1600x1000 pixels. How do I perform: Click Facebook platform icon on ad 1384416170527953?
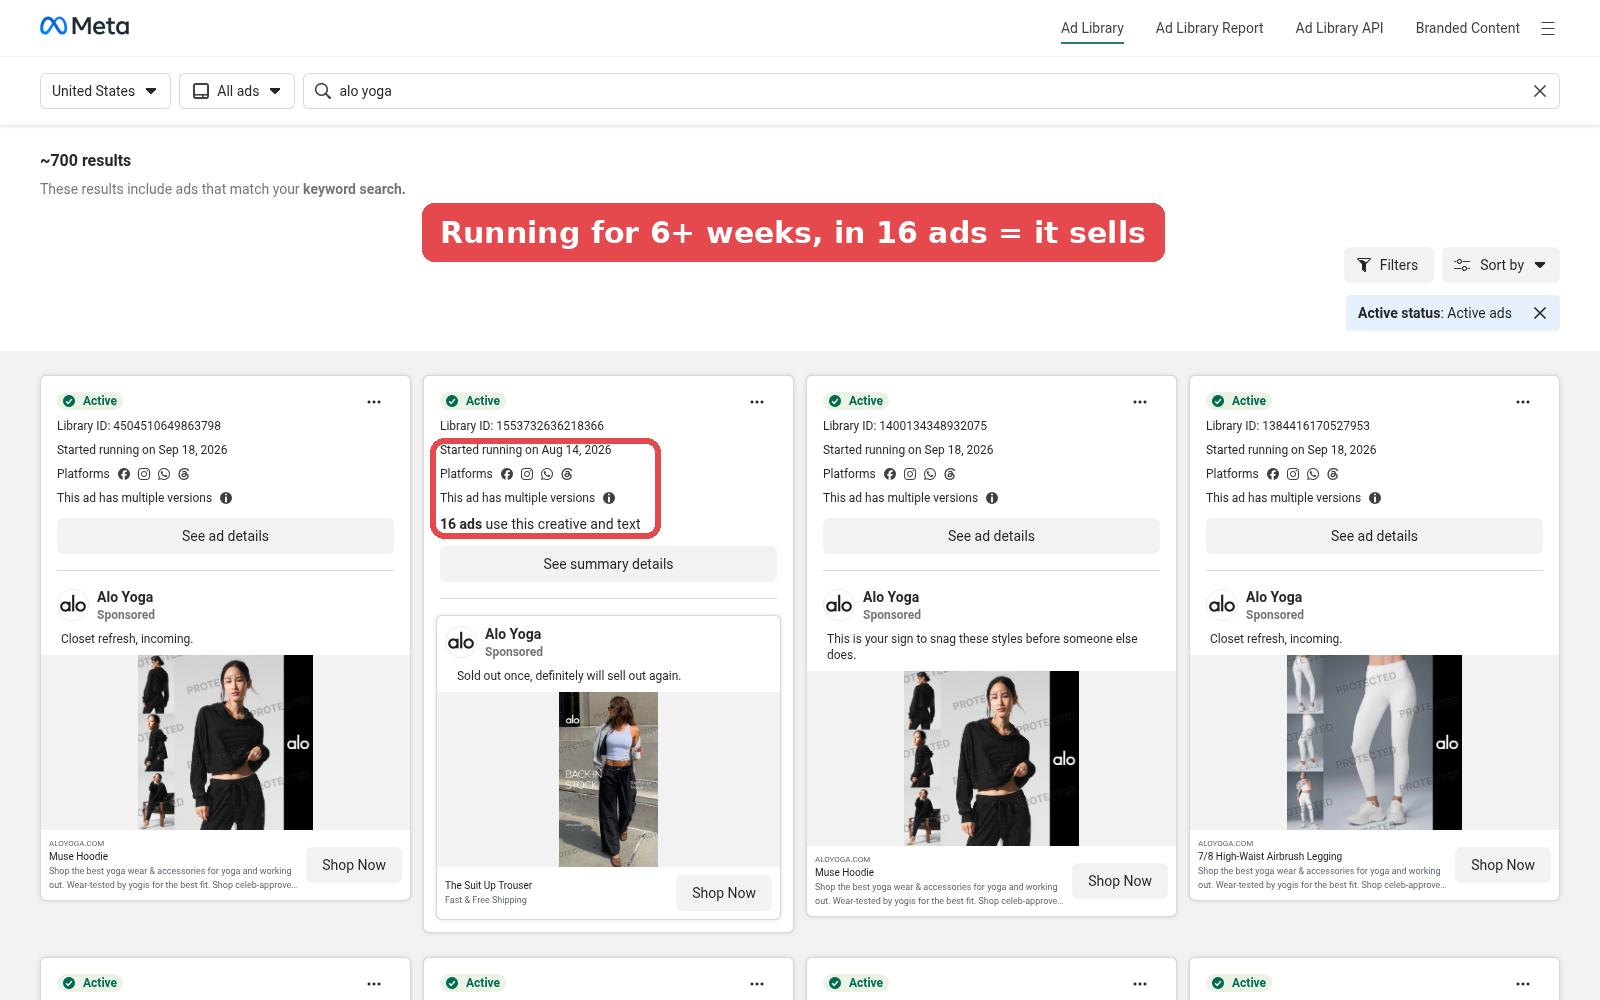tap(1273, 474)
